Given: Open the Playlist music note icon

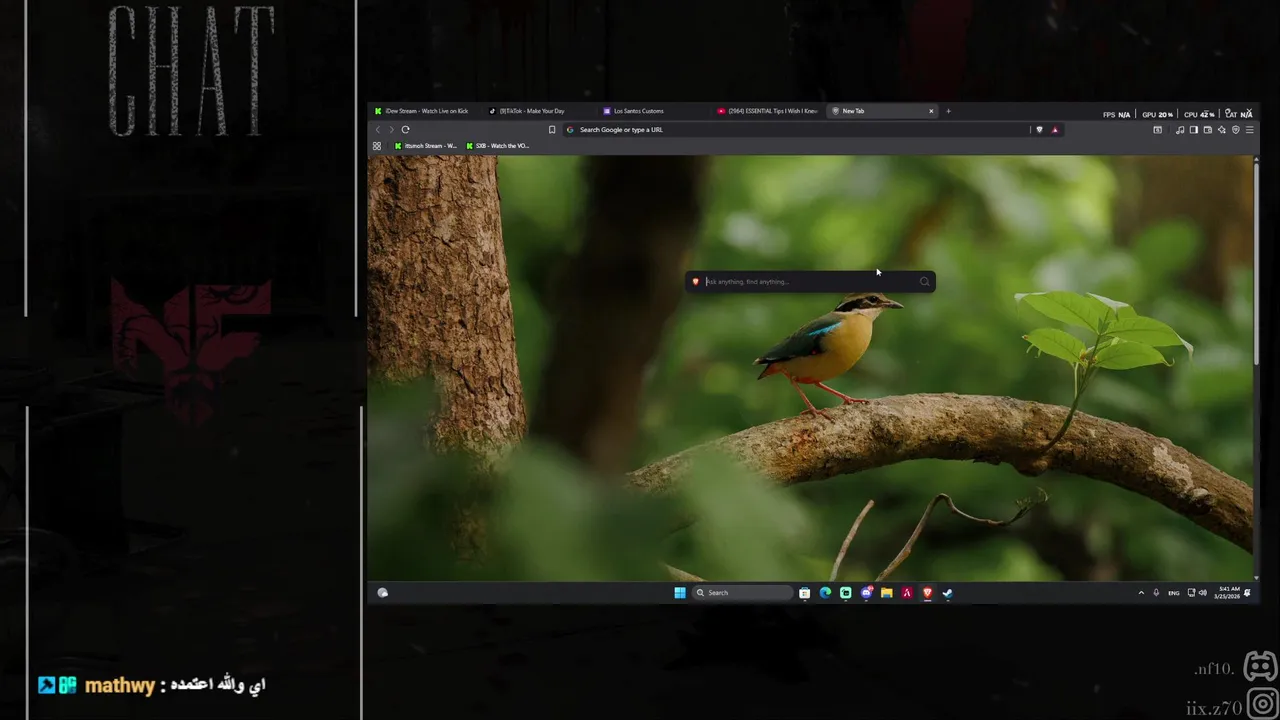Looking at the screenshot, I should click(x=1180, y=130).
